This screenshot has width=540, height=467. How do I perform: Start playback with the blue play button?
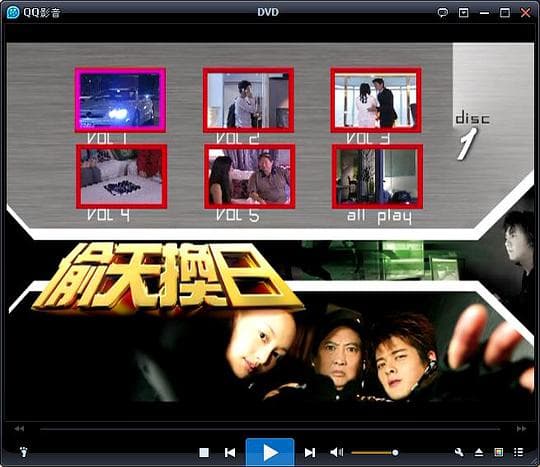coord(270,452)
